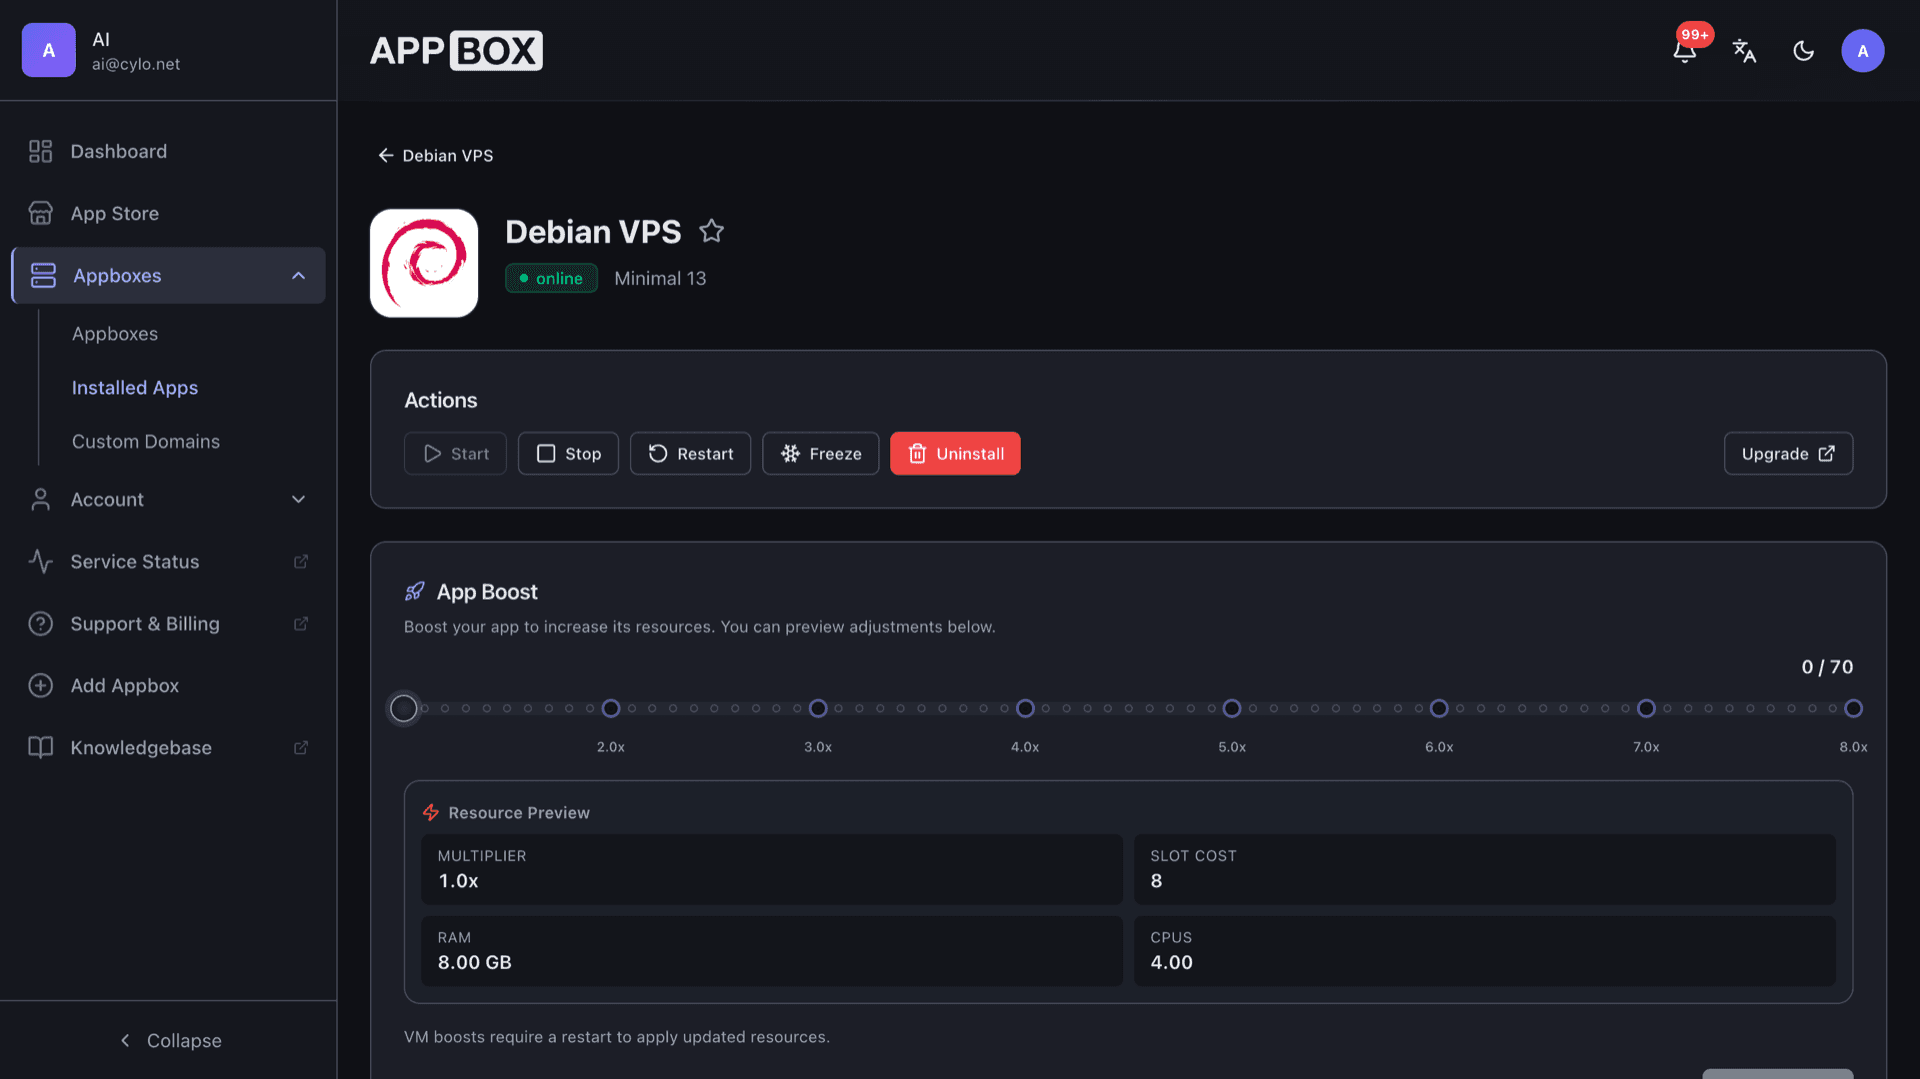Open Service Status link
The height and width of the screenshot is (1079, 1920).
tap(168, 561)
